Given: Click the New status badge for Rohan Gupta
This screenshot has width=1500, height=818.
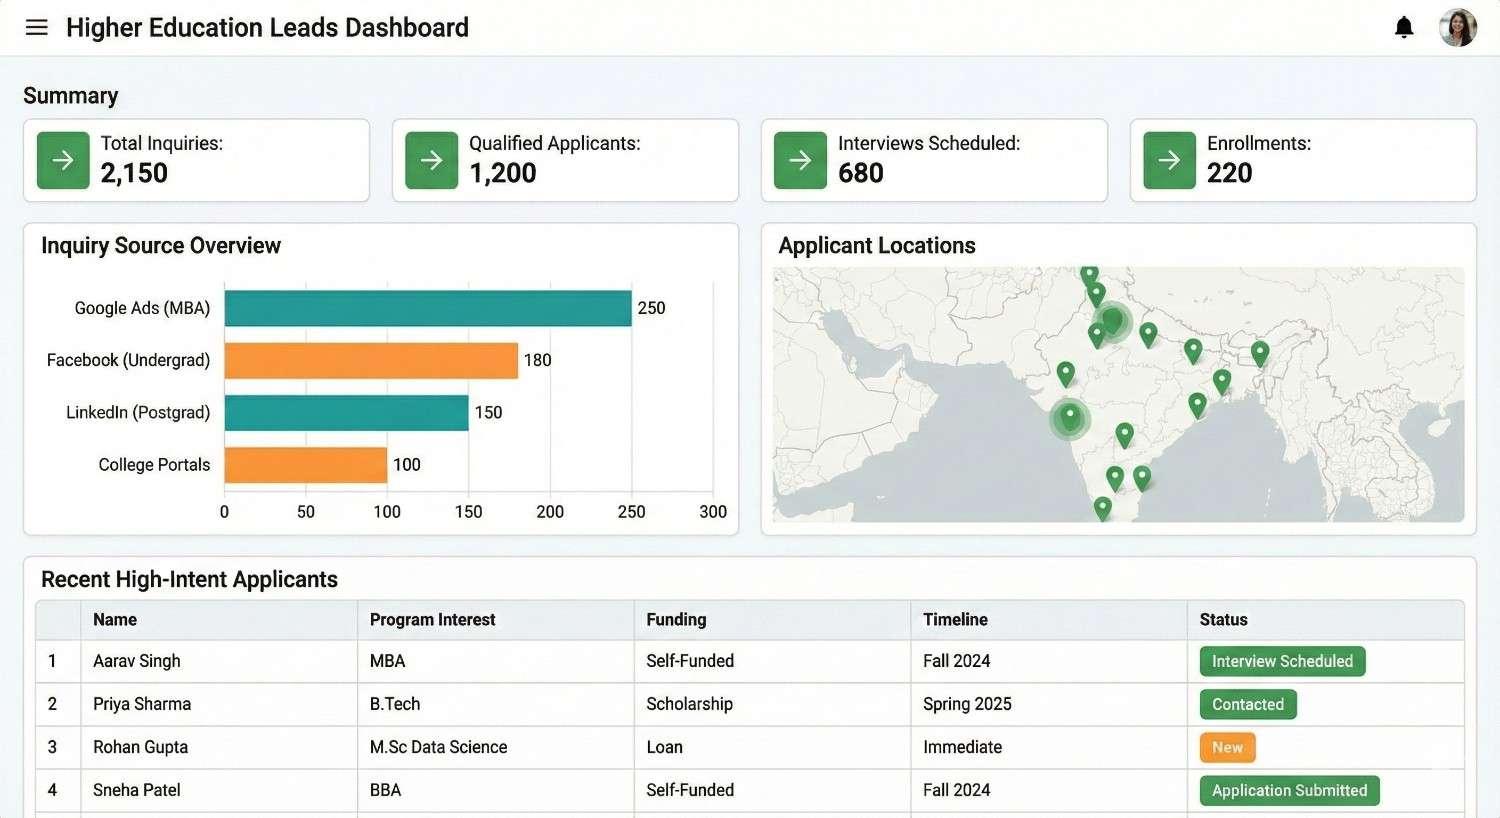Looking at the screenshot, I should pos(1227,747).
